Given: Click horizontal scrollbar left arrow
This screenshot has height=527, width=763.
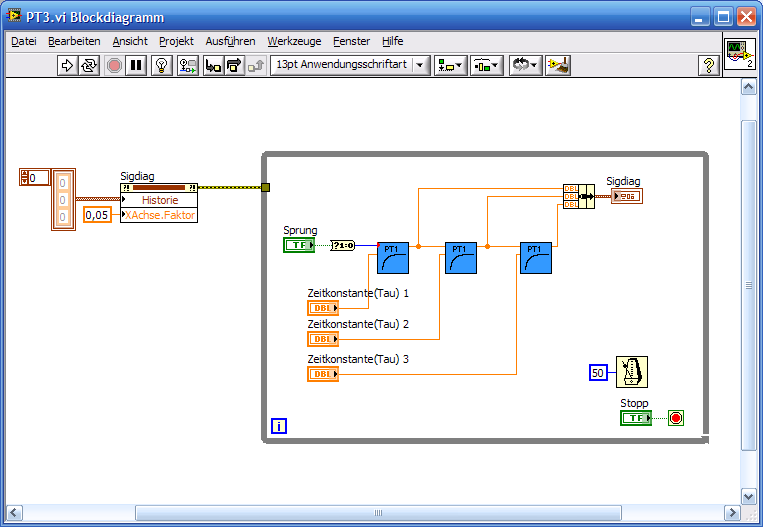Looking at the screenshot, I should pos(14,512).
